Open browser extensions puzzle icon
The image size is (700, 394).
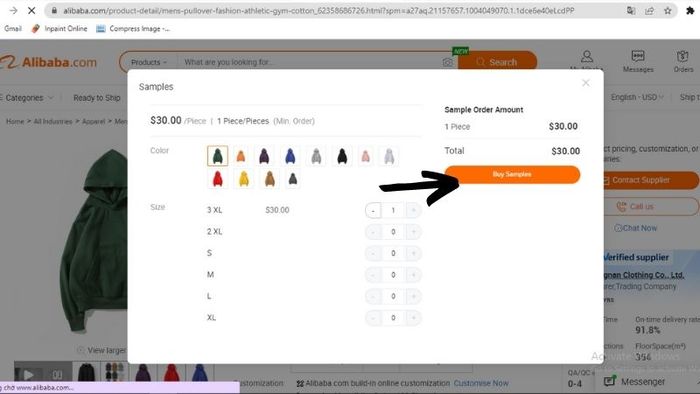click(x=690, y=10)
